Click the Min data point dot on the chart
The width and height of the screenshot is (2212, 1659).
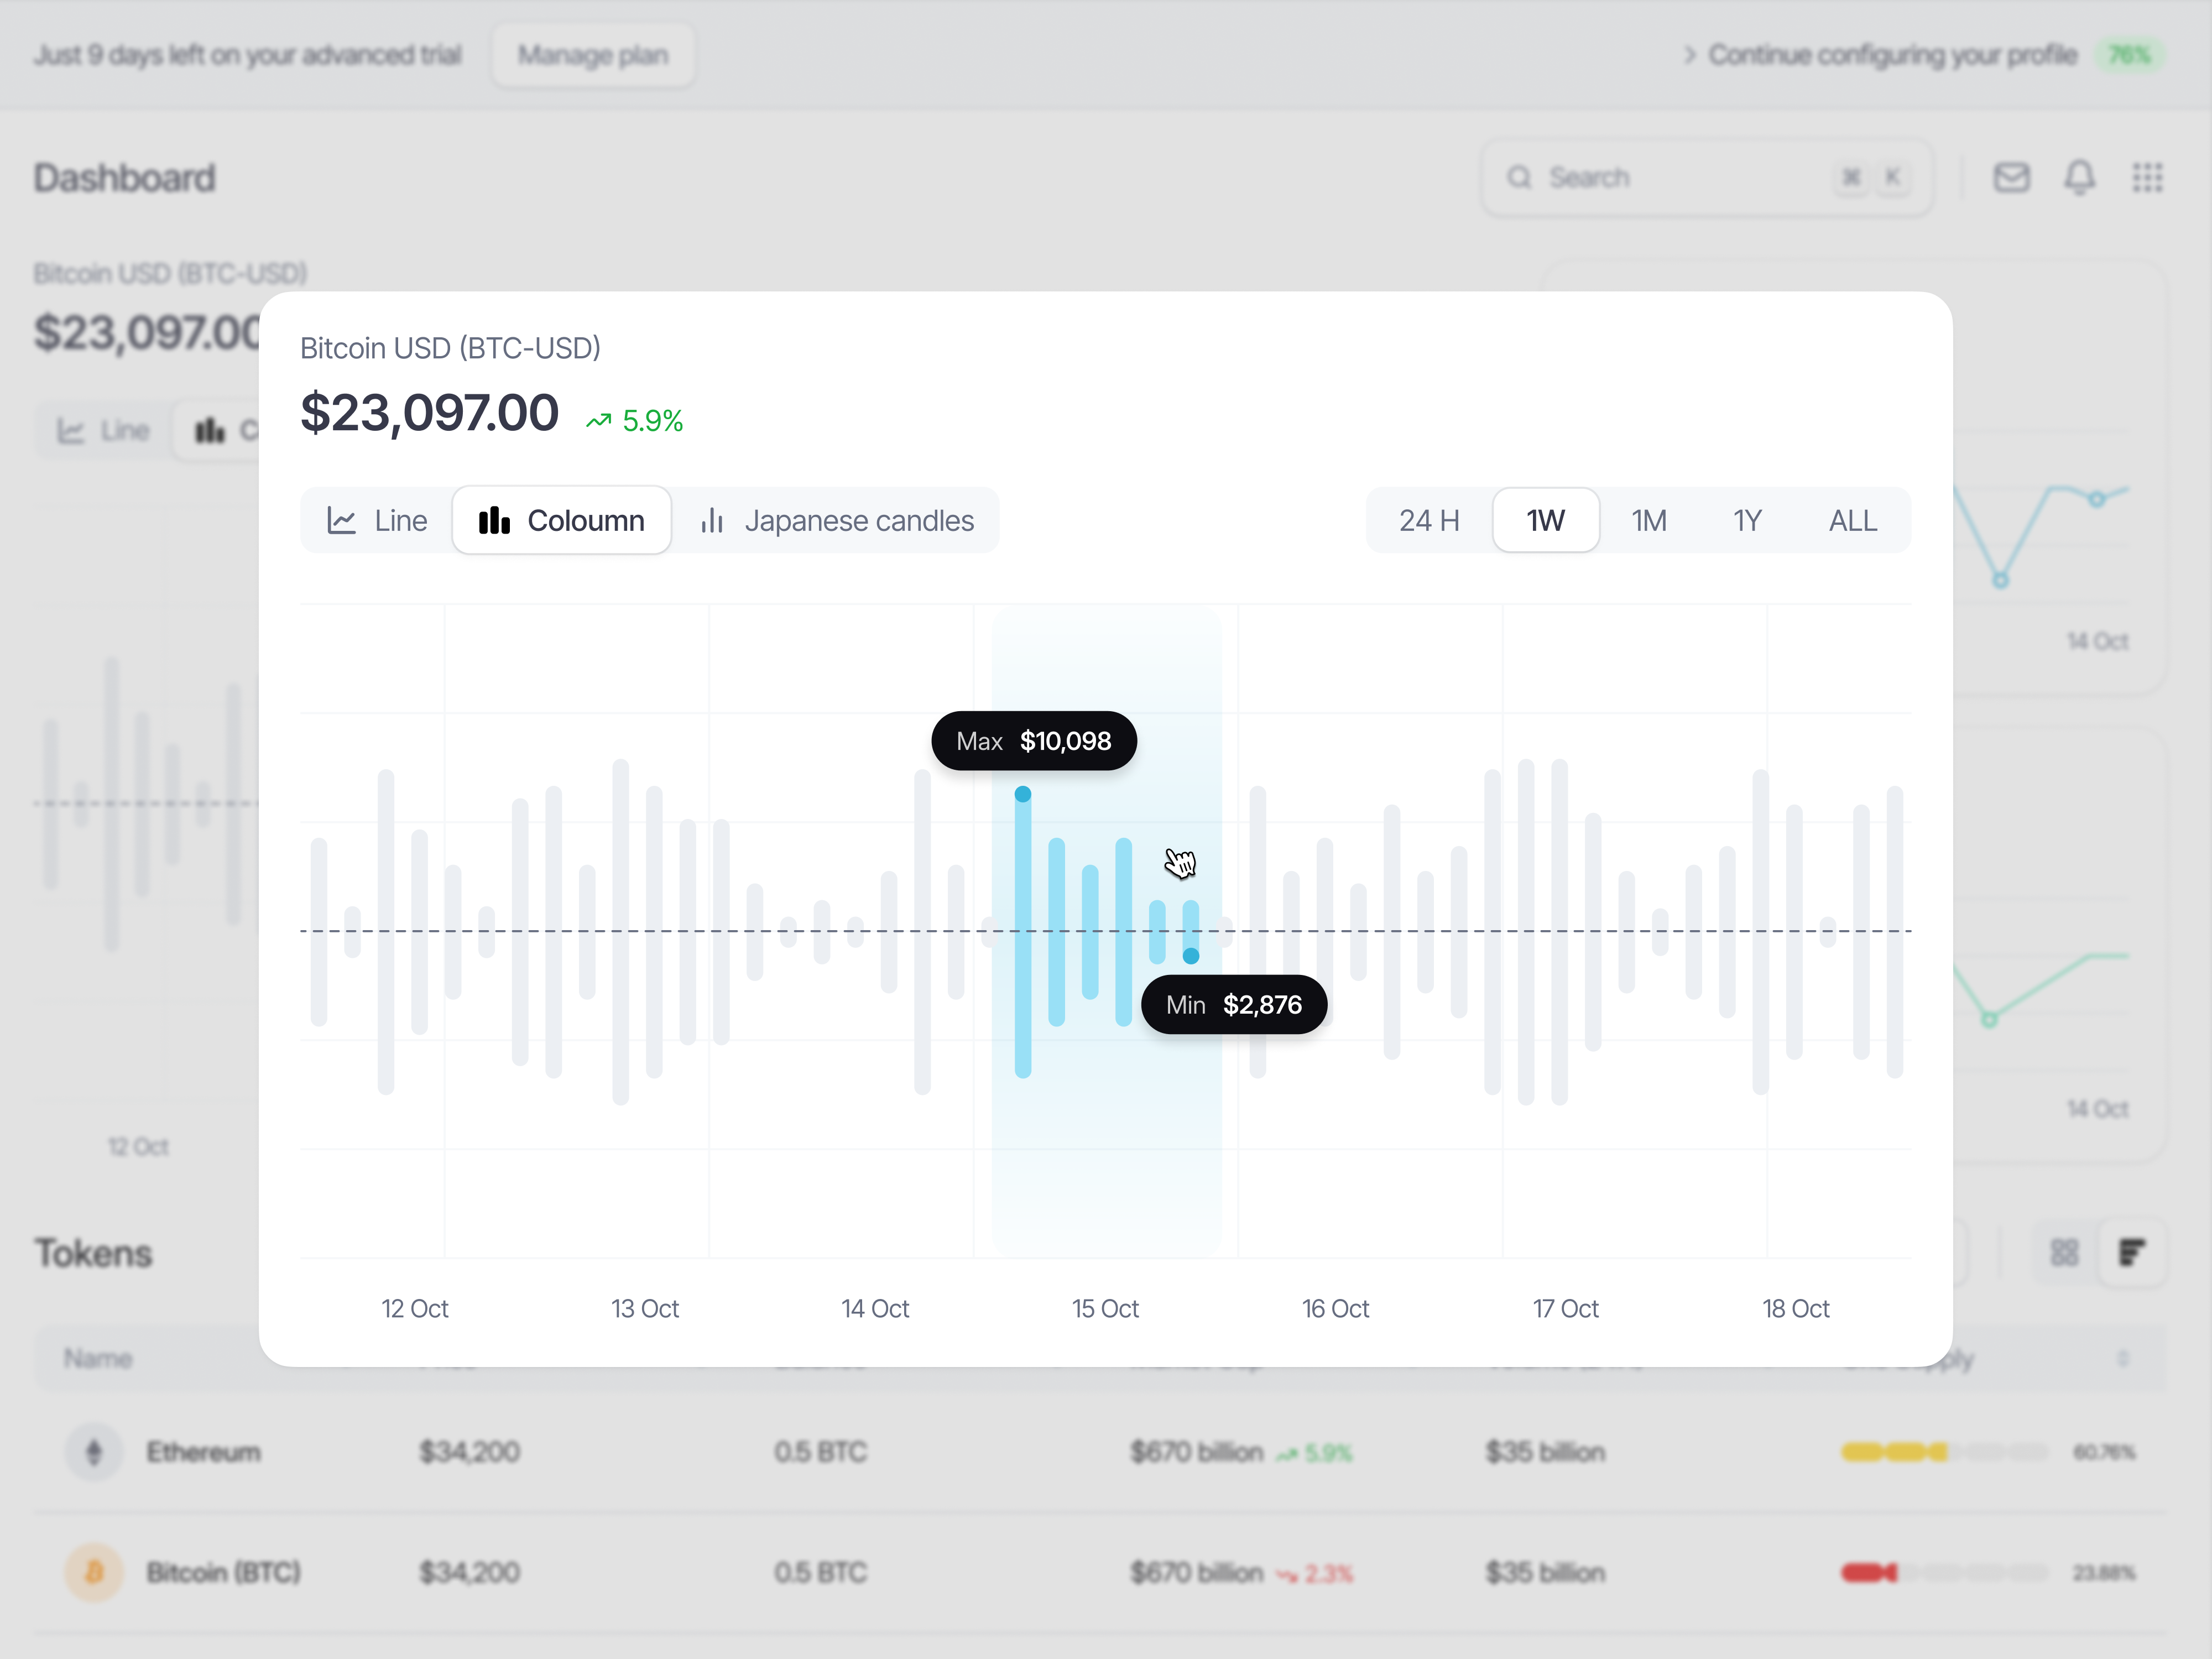tap(1190, 956)
